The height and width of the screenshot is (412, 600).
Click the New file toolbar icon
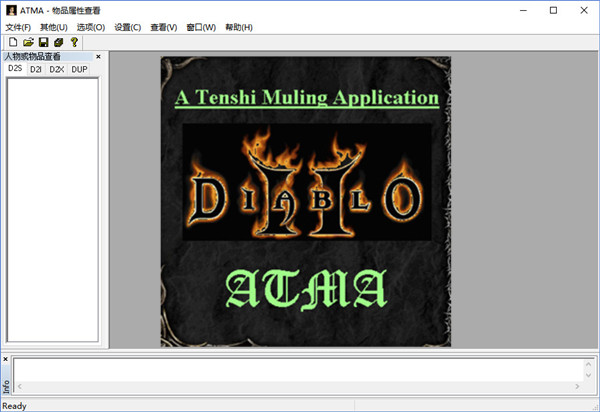tap(13, 42)
